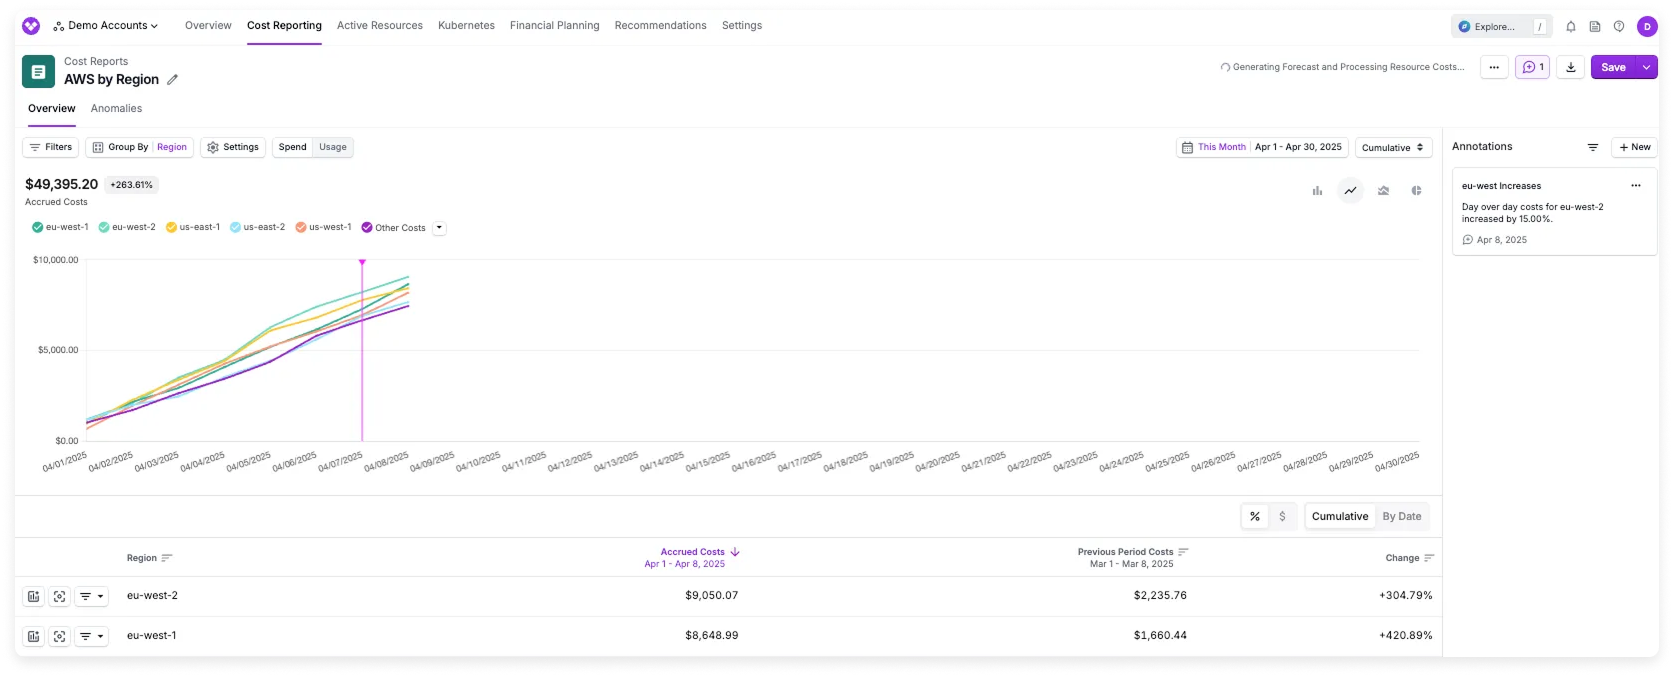Screen dimensions: 1674x677
Task: Open the documentation page icon
Action: 1595,27
